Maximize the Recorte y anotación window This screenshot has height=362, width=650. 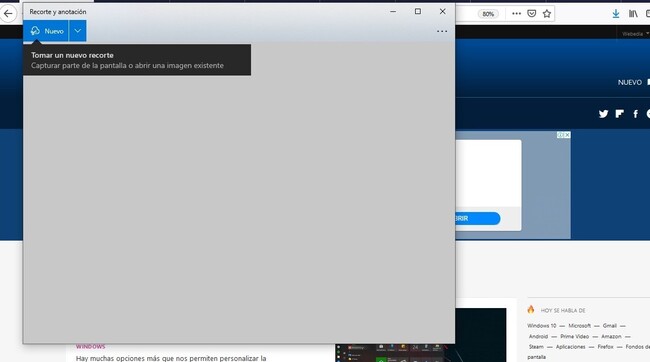click(418, 12)
